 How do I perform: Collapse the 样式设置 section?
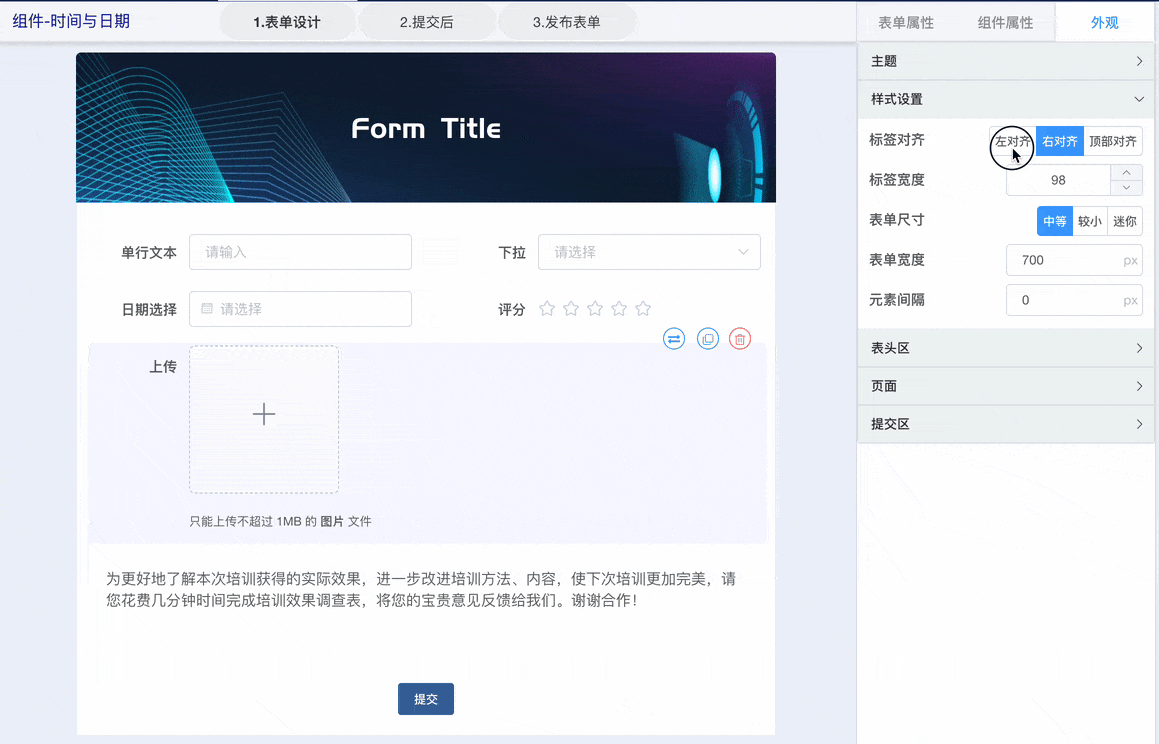[1006, 99]
